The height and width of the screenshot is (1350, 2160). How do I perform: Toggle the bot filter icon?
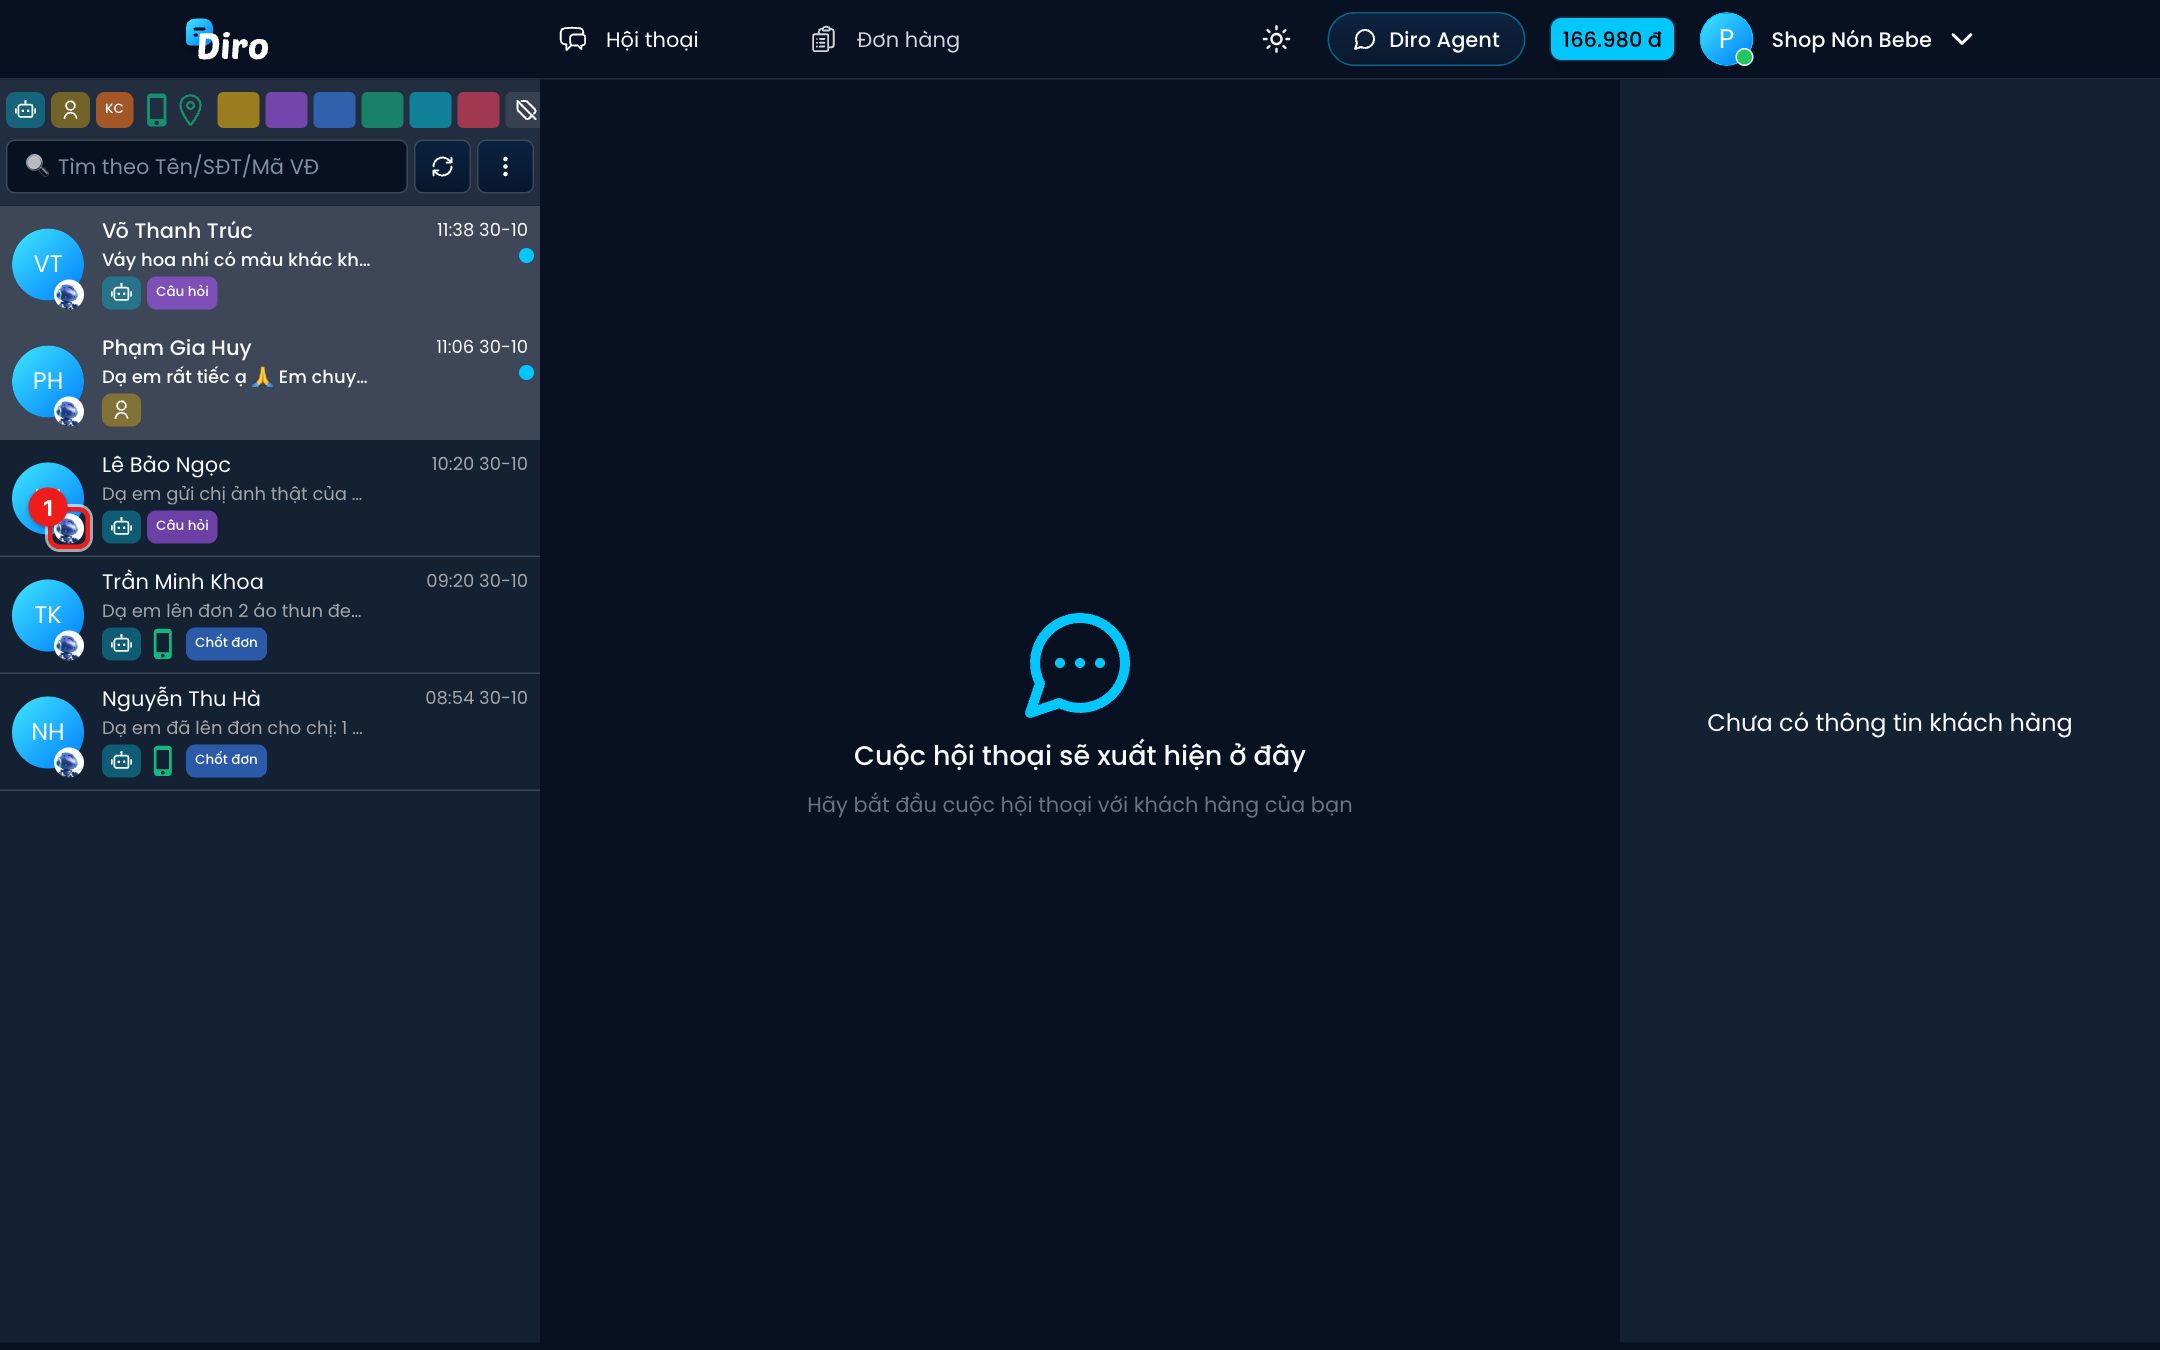26,110
